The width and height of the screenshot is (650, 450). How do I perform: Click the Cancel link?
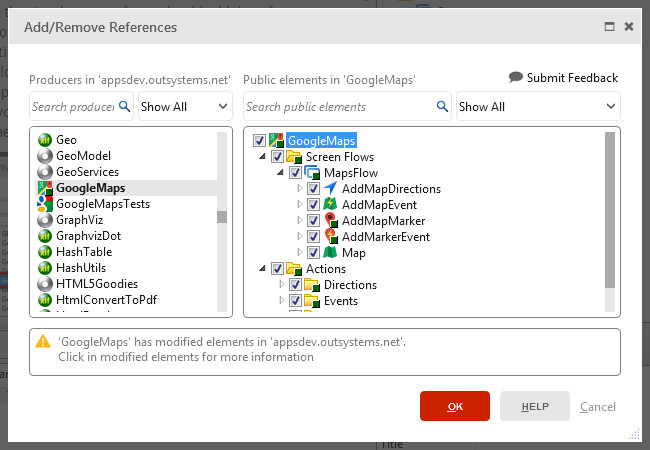[x=598, y=407]
